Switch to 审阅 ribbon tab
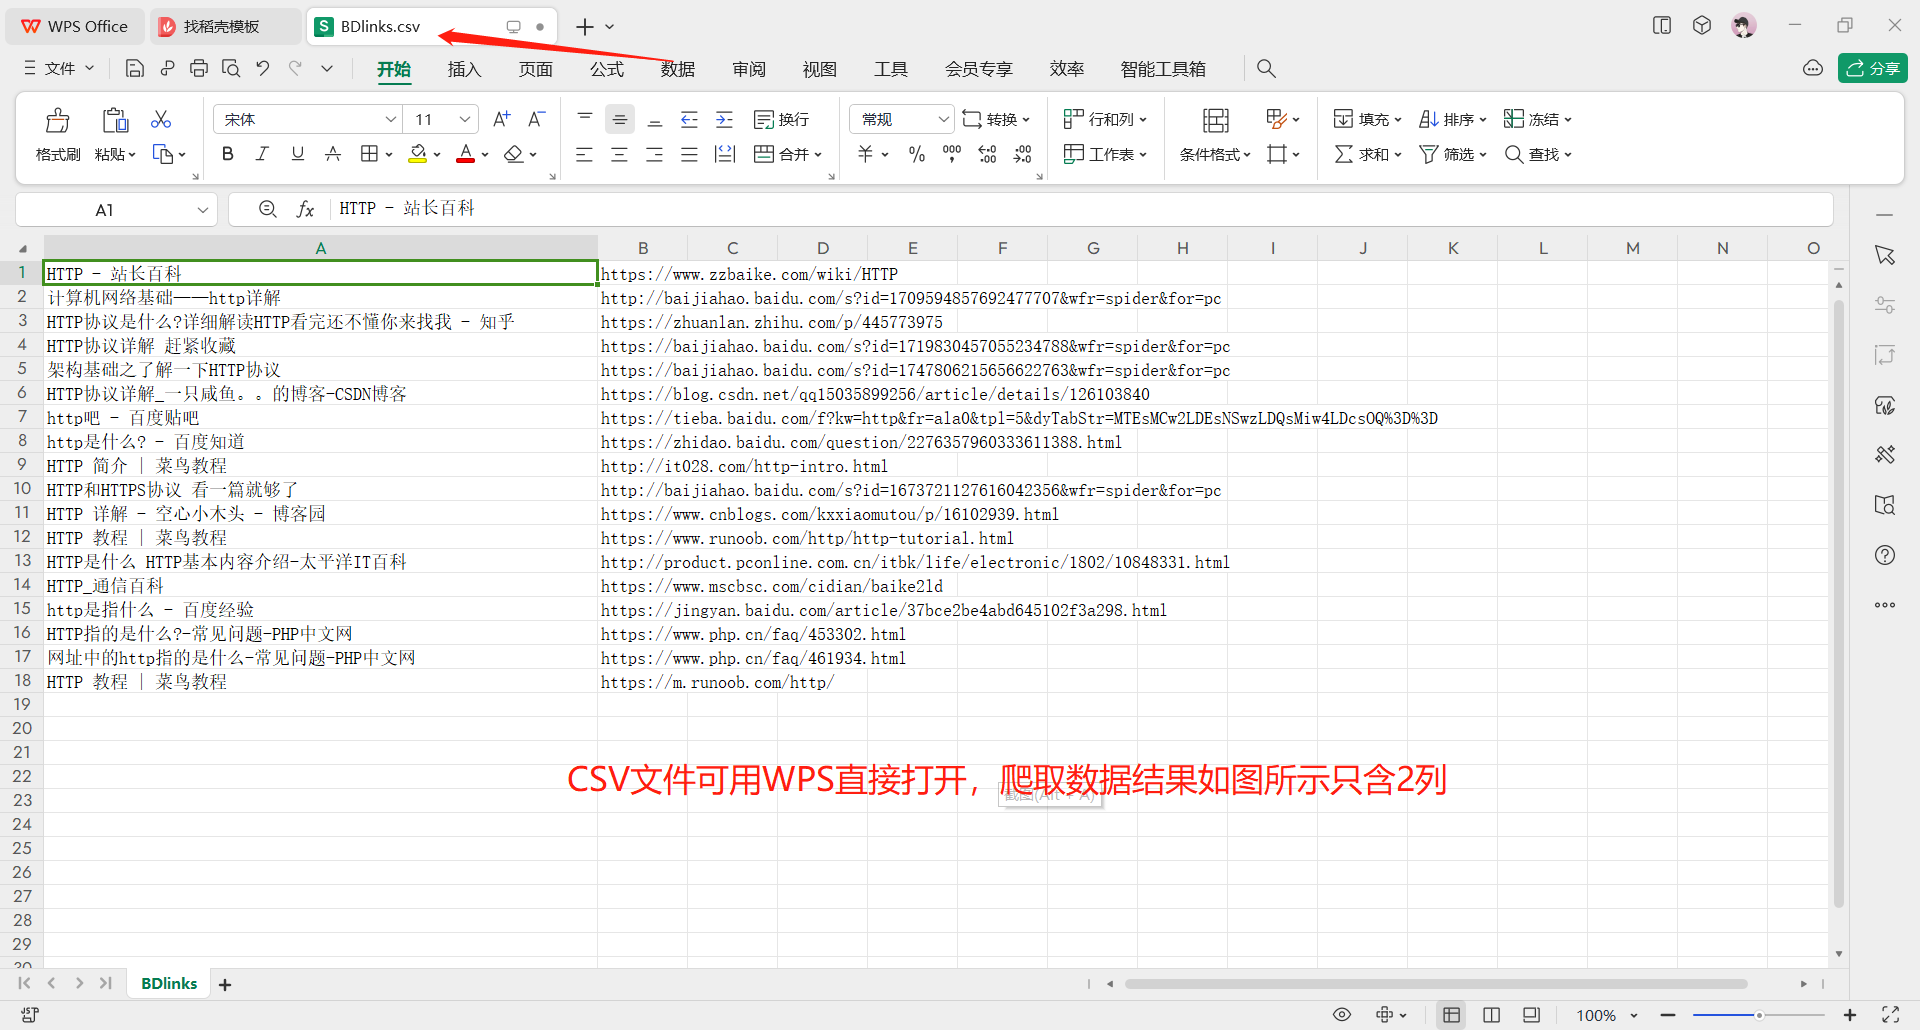This screenshot has height=1030, width=1920. click(x=748, y=69)
